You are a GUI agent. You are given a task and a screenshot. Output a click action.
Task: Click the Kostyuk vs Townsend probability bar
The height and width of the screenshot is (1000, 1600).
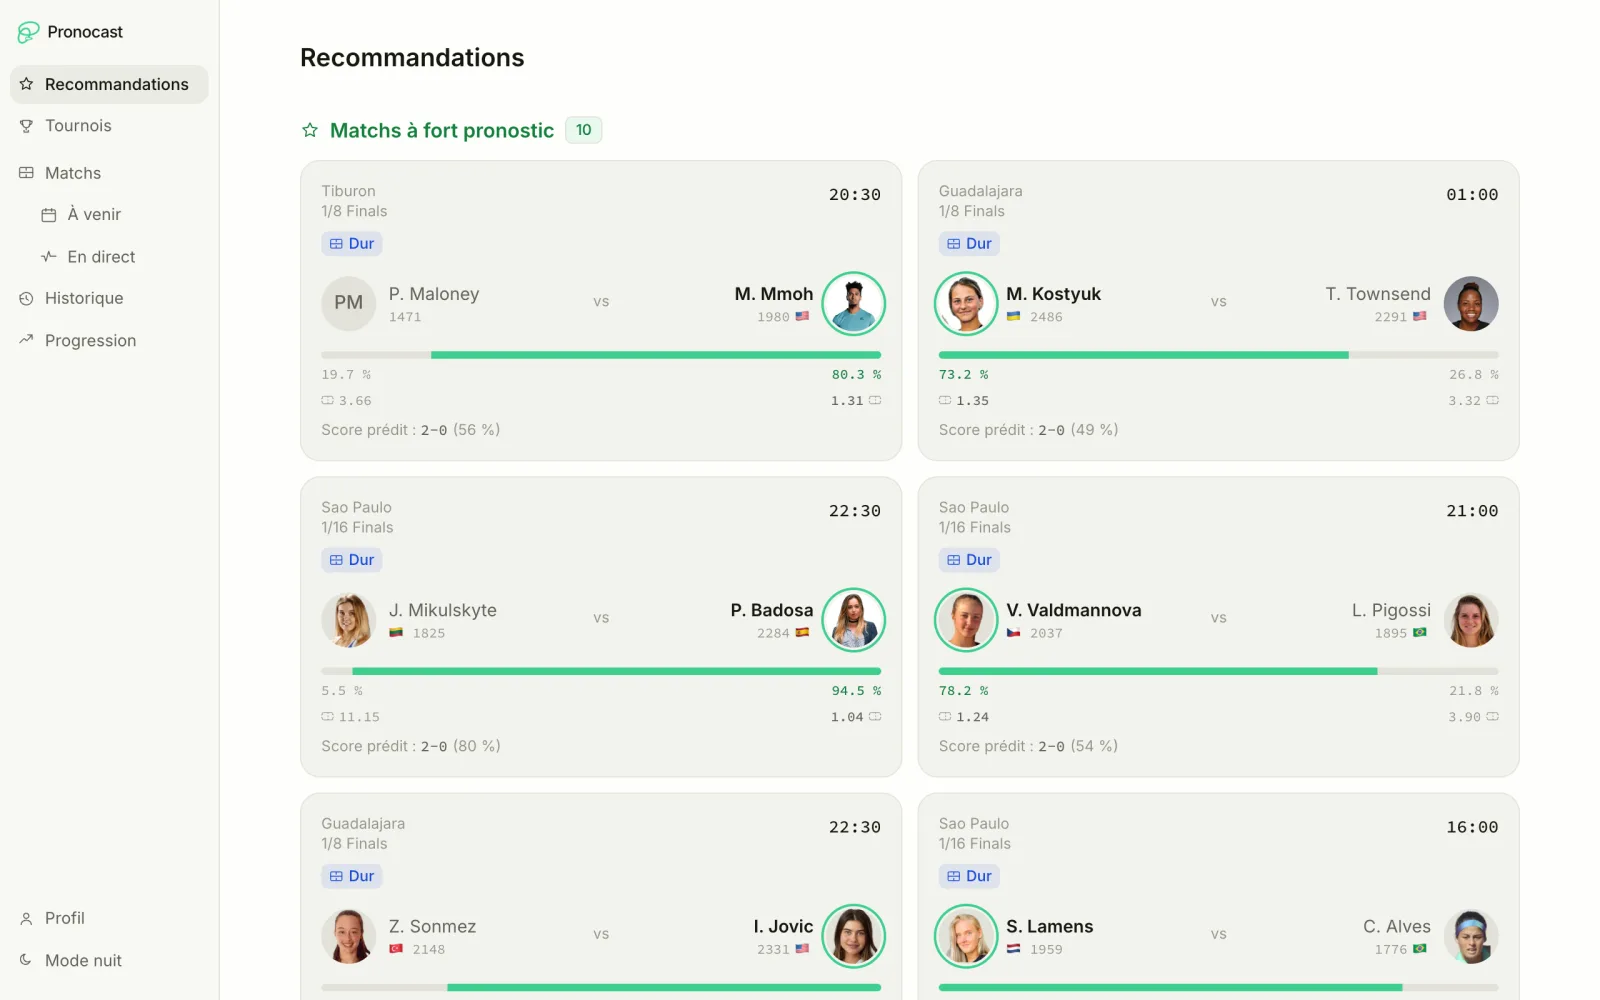[1218, 355]
